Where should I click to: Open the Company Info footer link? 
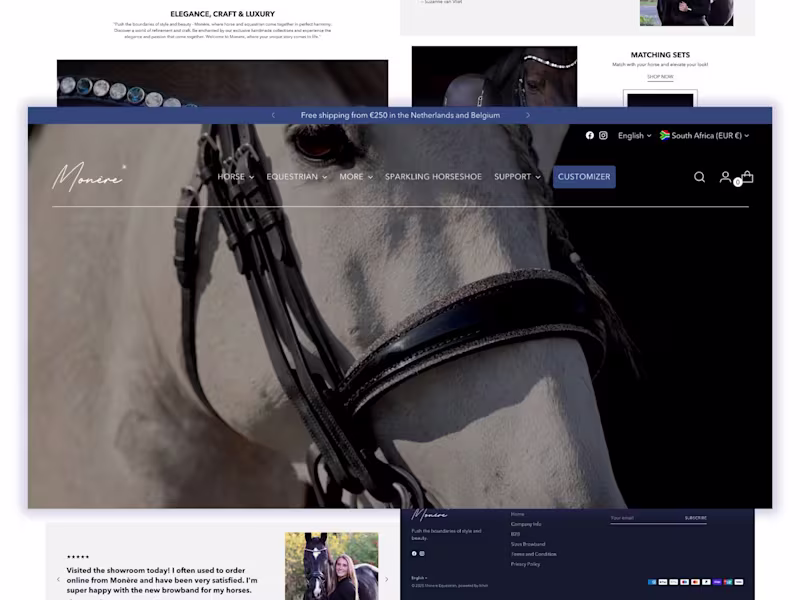click(x=526, y=524)
